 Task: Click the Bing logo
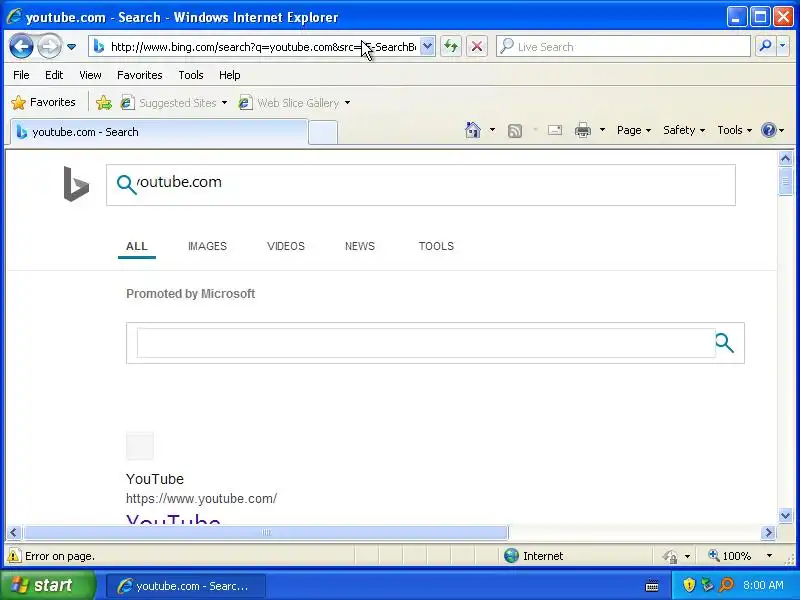(x=76, y=184)
